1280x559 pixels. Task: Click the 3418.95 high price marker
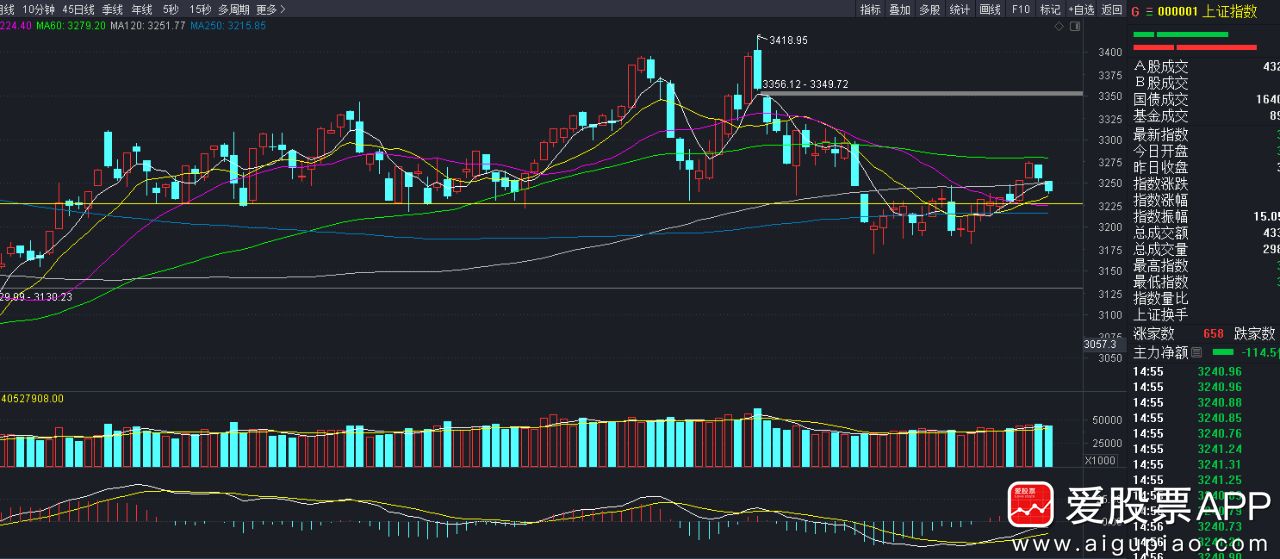point(787,39)
